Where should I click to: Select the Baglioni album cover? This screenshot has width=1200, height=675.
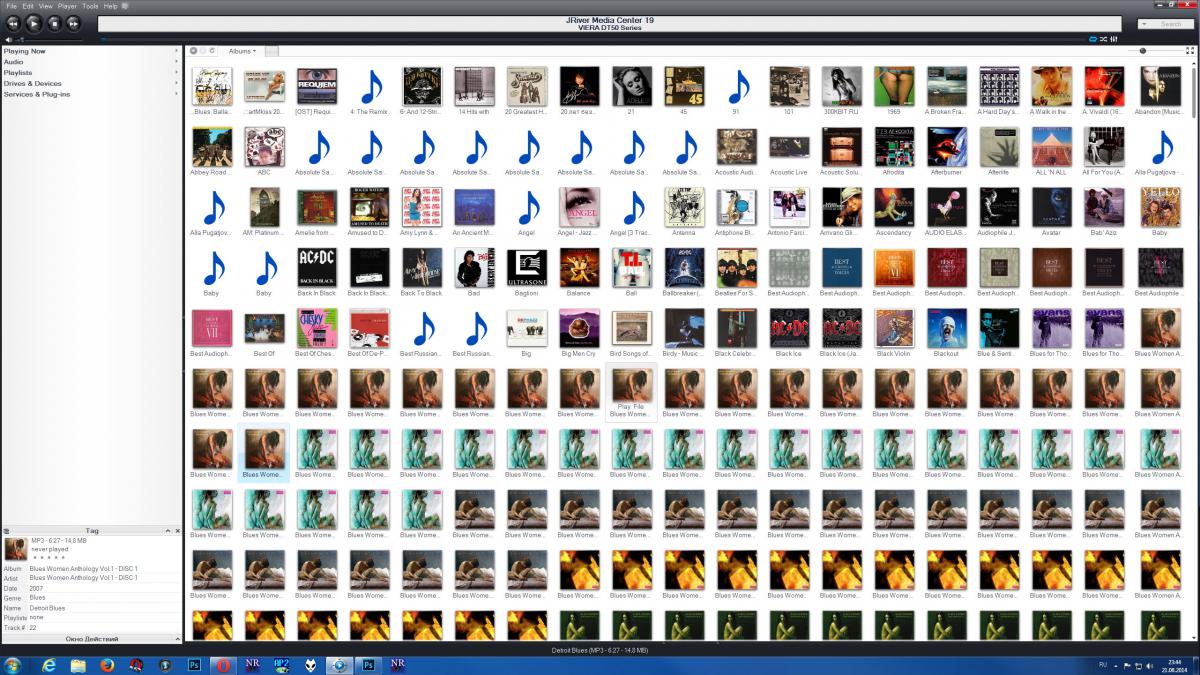[x=526, y=268]
